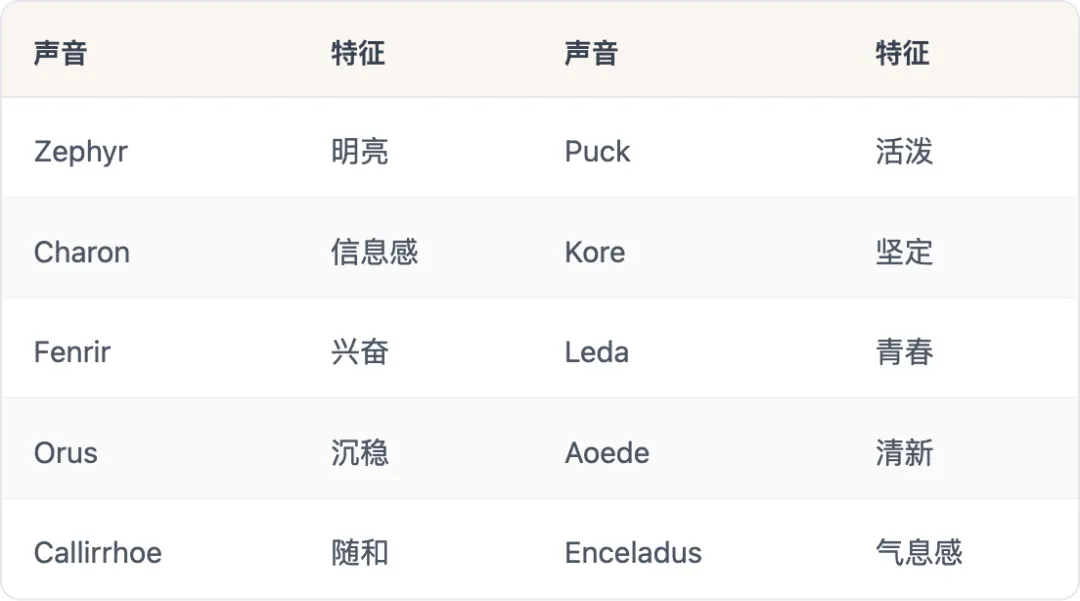Click the Orus voice name
The width and height of the screenshot is (1080, 601).
(65, 453)
